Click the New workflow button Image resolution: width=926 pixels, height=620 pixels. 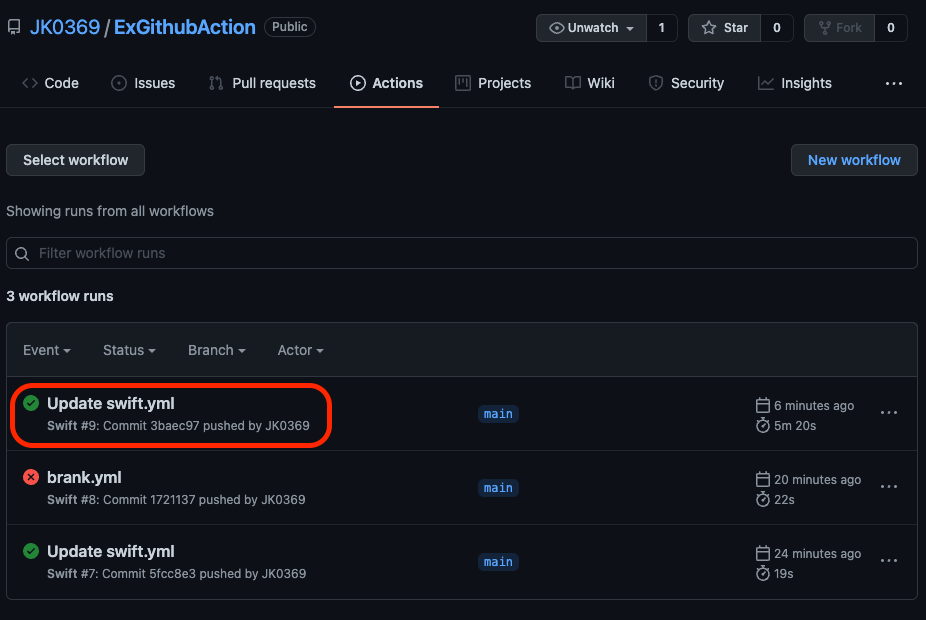point(854,160)
